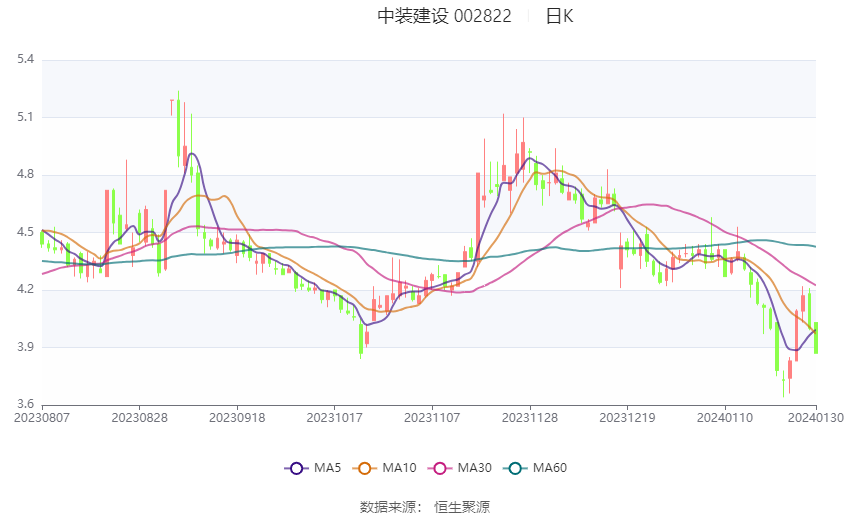The image size is (850, 517).
Task: Toggle the MA5 legend series
Action: coord(313,468)
